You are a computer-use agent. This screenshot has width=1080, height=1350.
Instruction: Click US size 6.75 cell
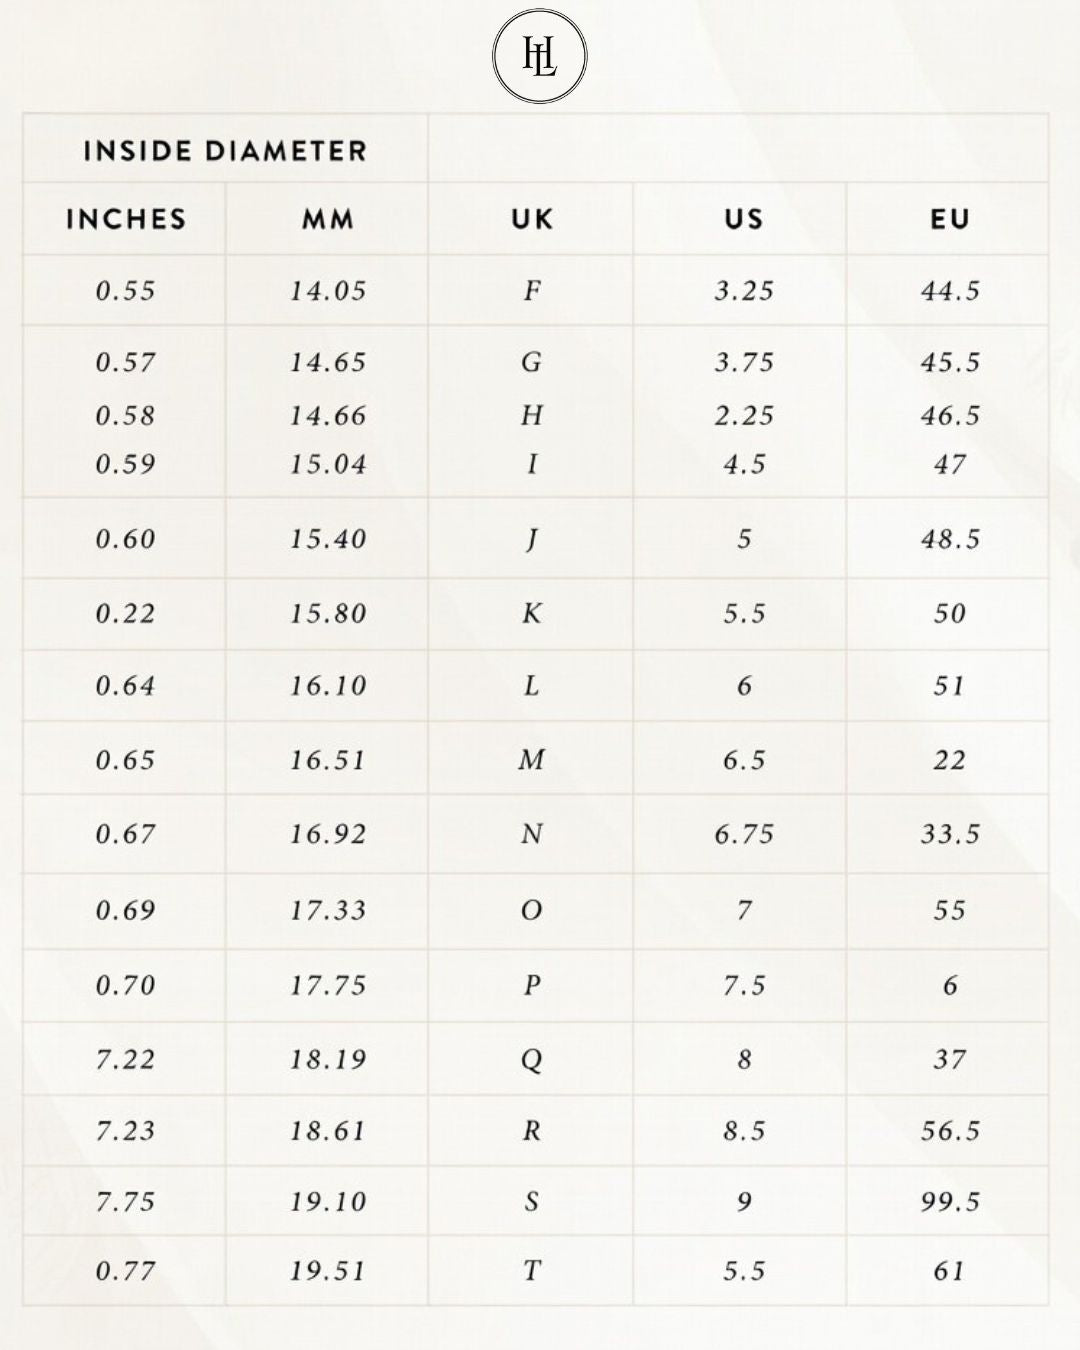point(744,834)
